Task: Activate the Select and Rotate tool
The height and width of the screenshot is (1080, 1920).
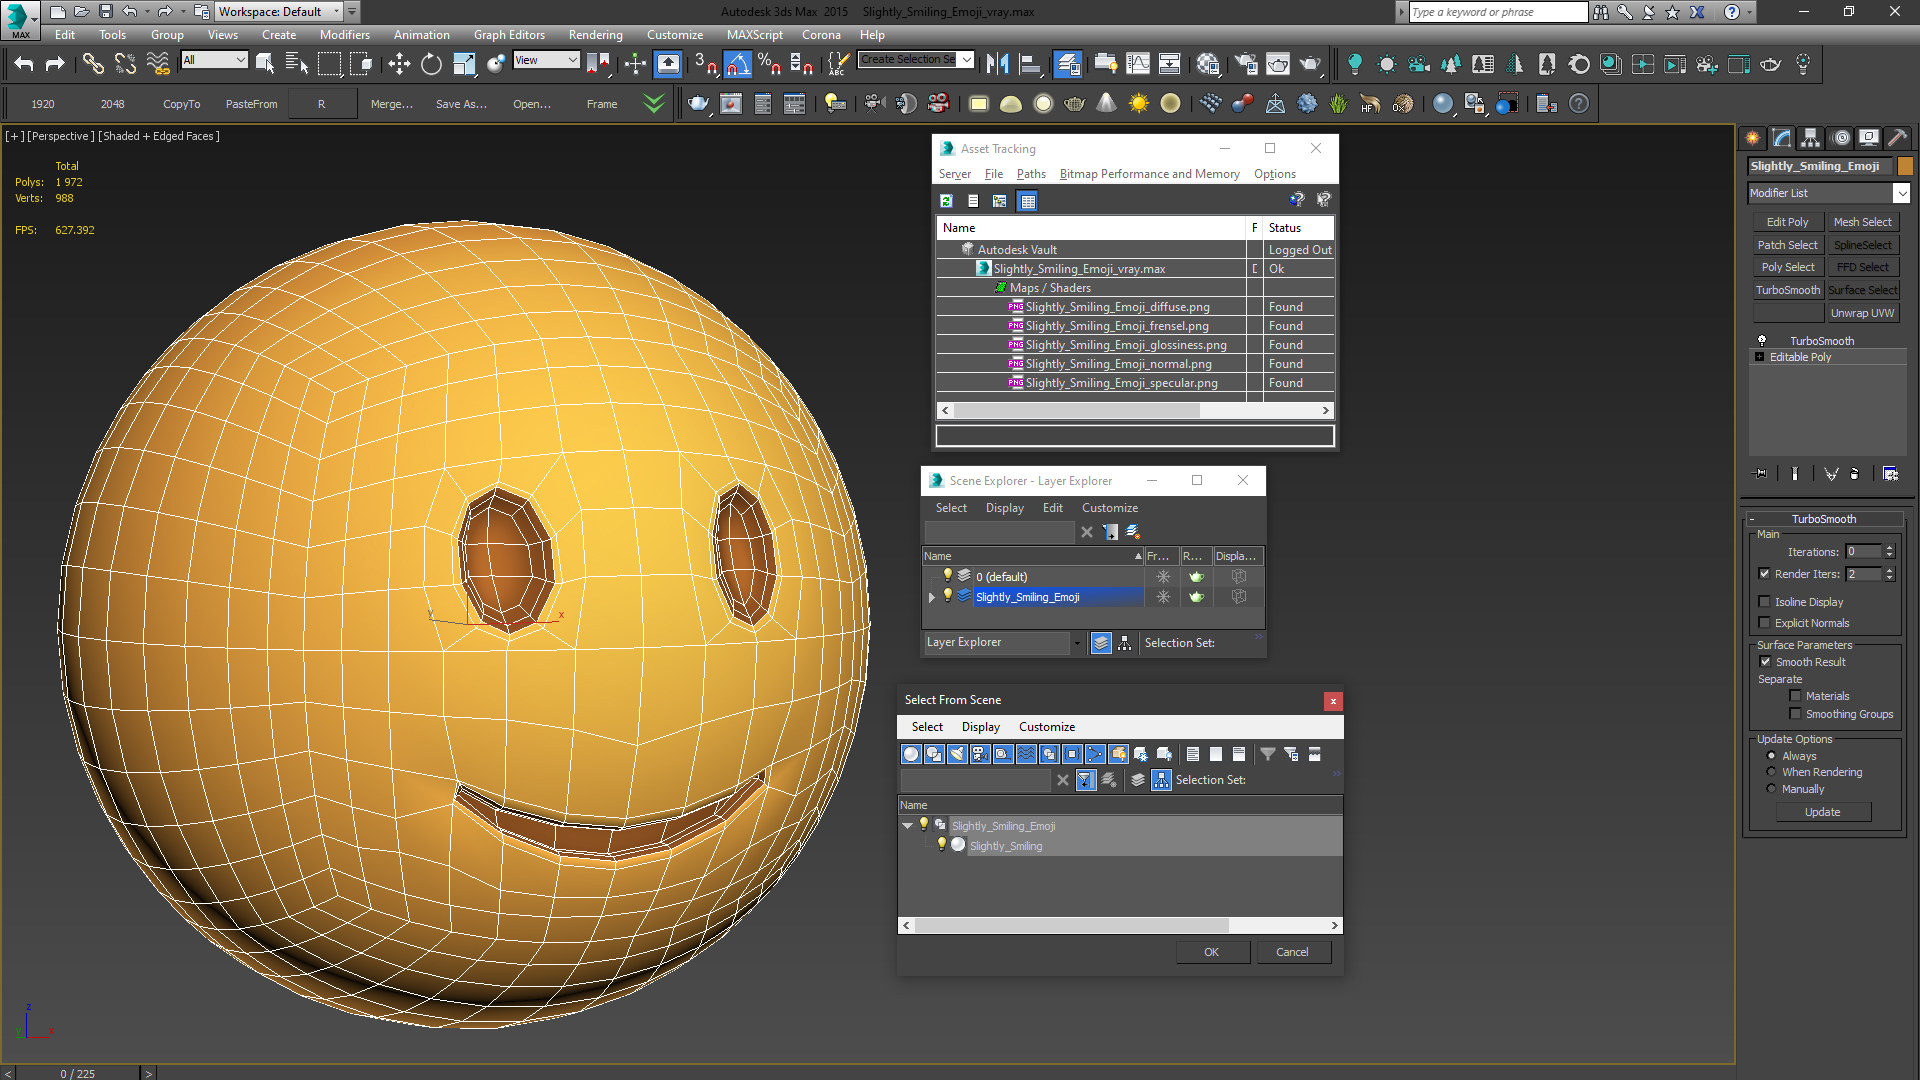Action: pyautogui.click(x=431, y=64)
